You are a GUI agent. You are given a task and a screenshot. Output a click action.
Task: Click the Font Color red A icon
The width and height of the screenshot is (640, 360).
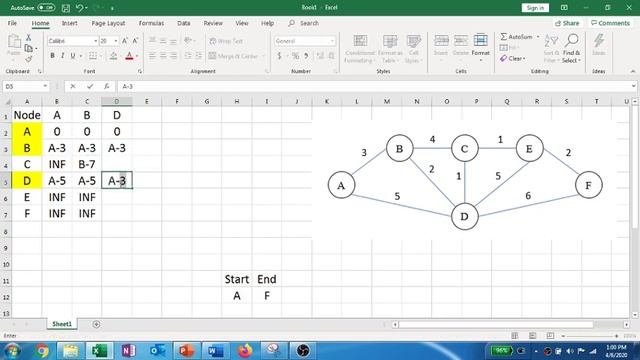pyautogui.click(x=129, y=56)
